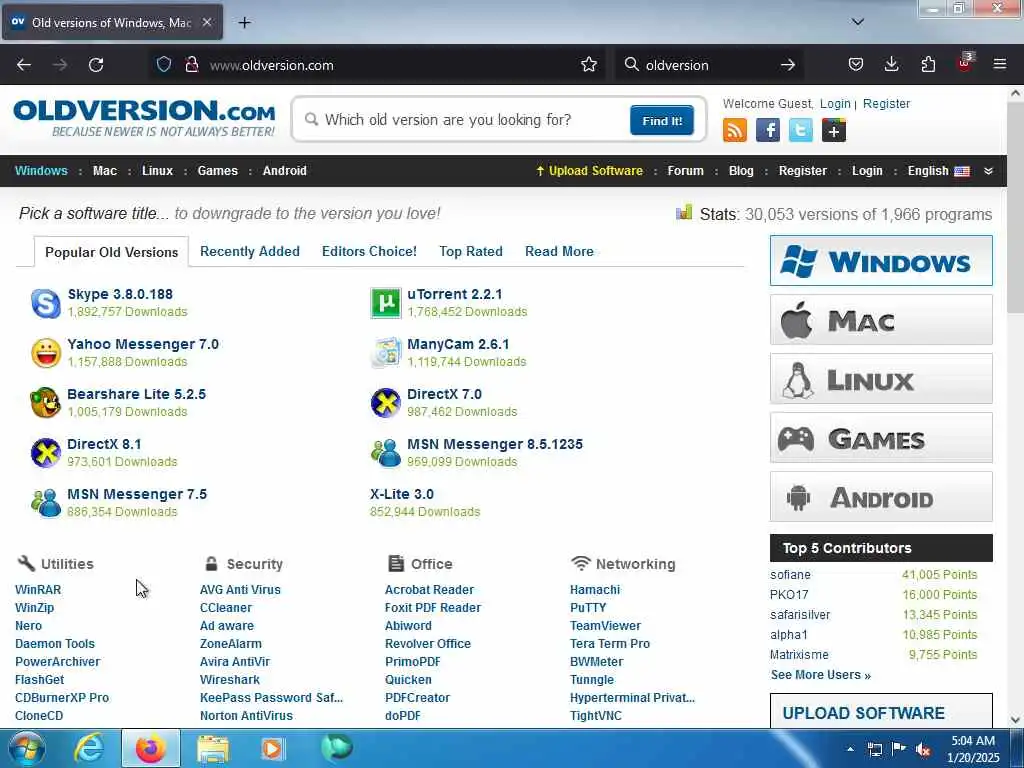Click the DirectX 8.1 icon
This screenshot has width=1024, height=768.
click(46, 453)
